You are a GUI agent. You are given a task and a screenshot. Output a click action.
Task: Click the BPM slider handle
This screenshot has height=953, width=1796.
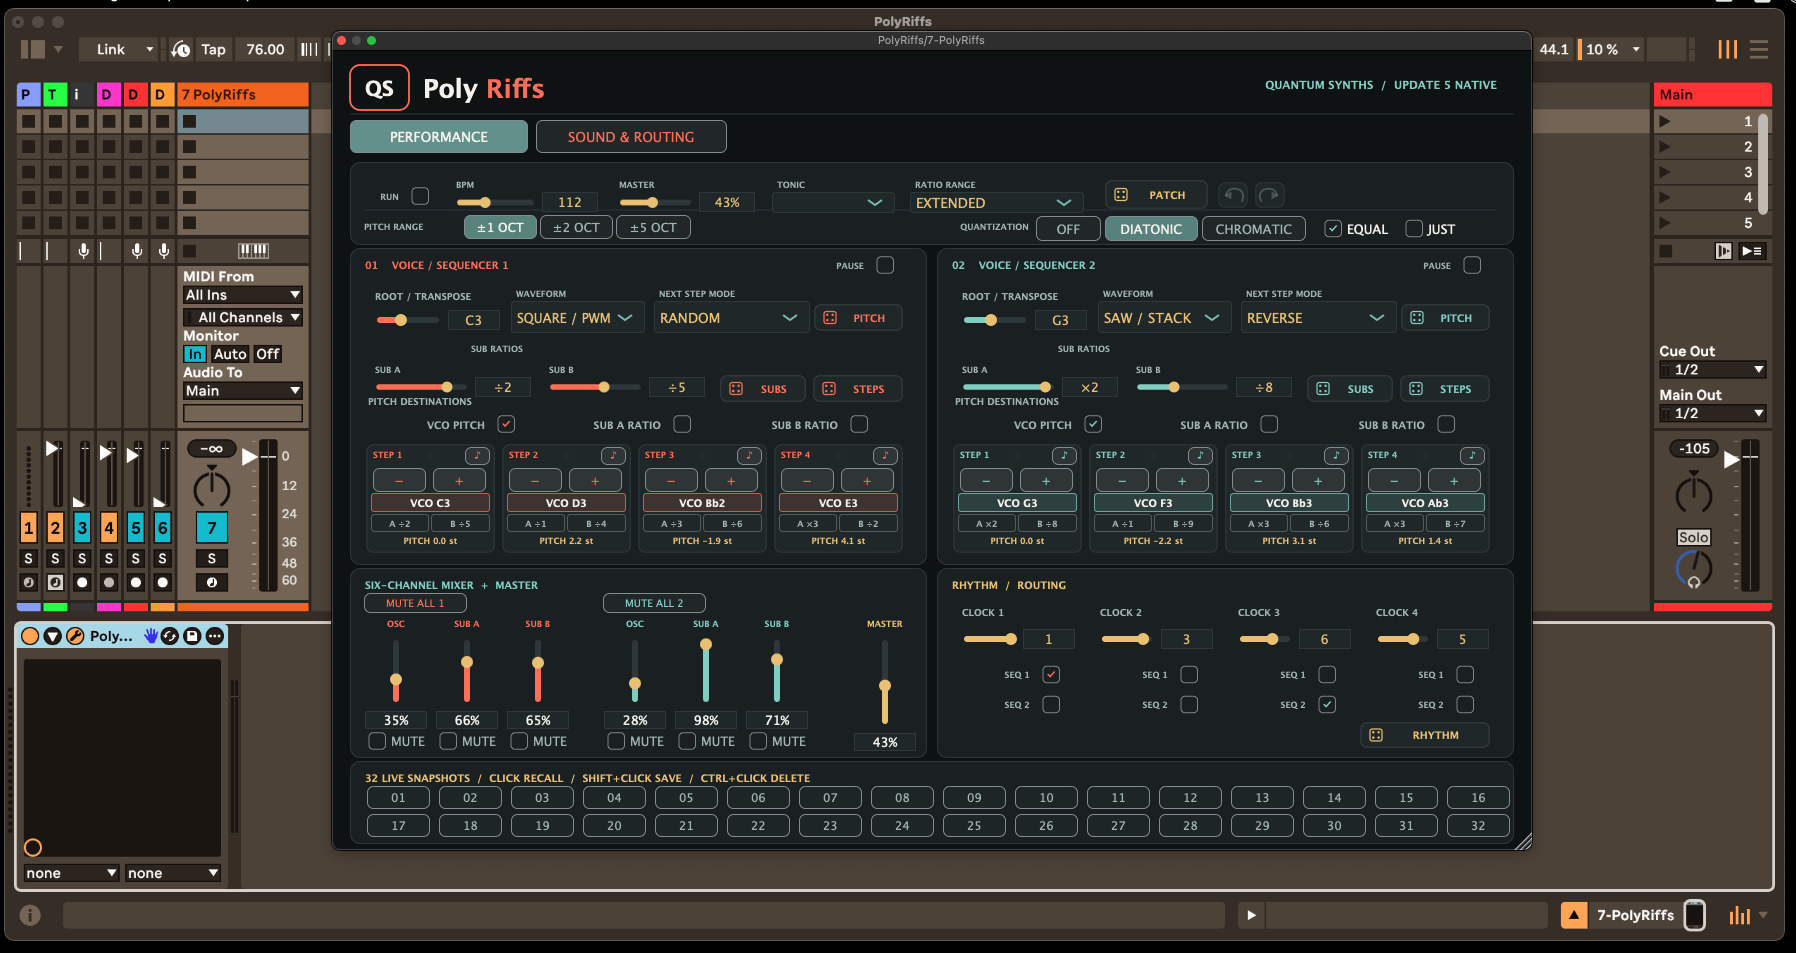pos(486,202)
